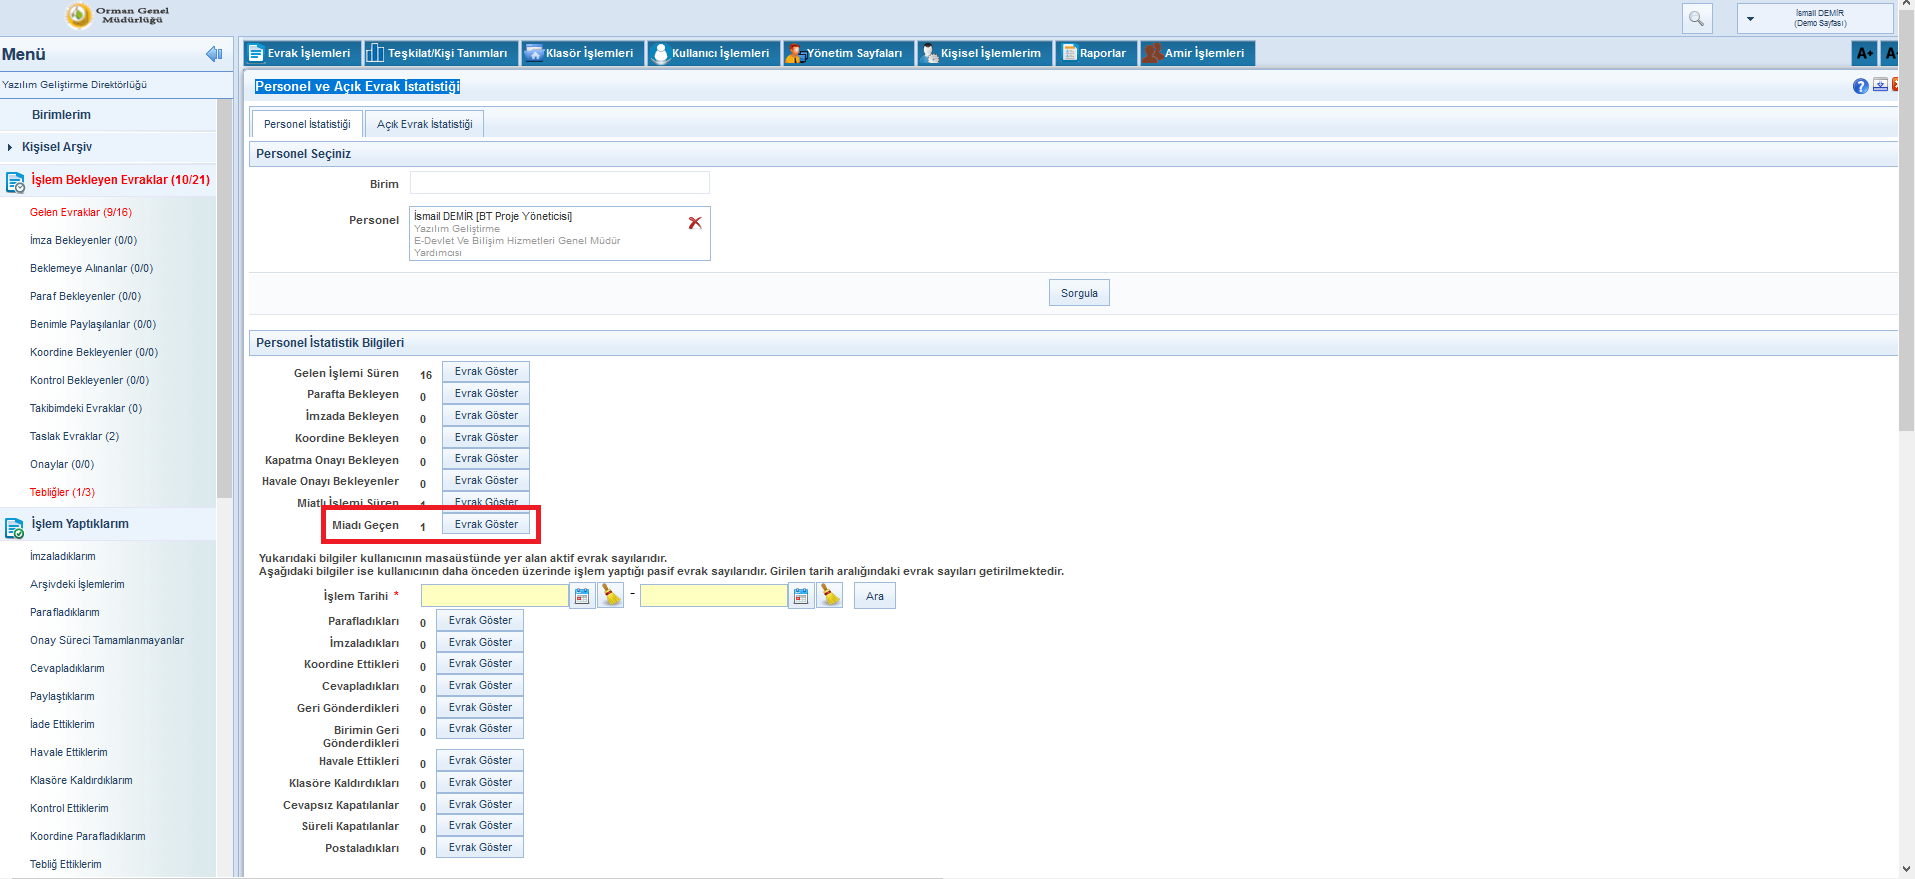Switch to Açık Evrak İstatistiği tab
Image resolution: width=1915 pixels, height=879 pixels.
[424, 124]
